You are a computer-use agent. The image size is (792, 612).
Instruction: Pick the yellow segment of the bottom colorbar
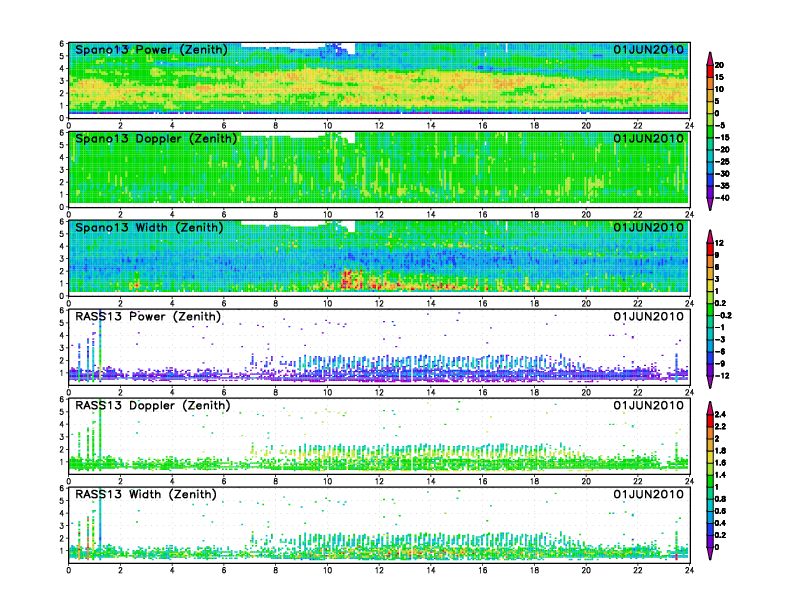710,456
